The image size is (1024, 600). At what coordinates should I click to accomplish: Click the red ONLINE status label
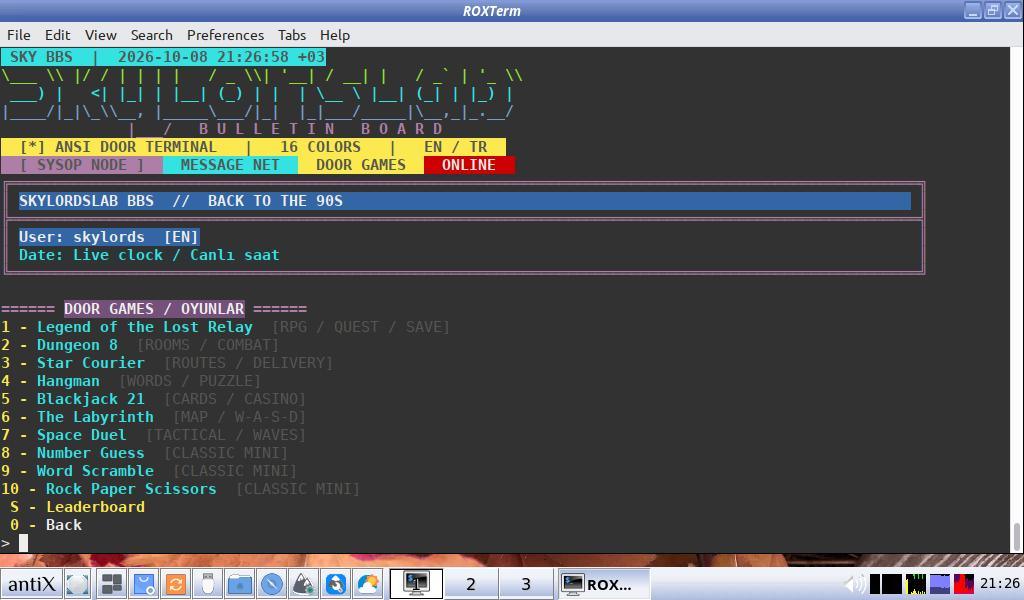click(x=469, y=165)
